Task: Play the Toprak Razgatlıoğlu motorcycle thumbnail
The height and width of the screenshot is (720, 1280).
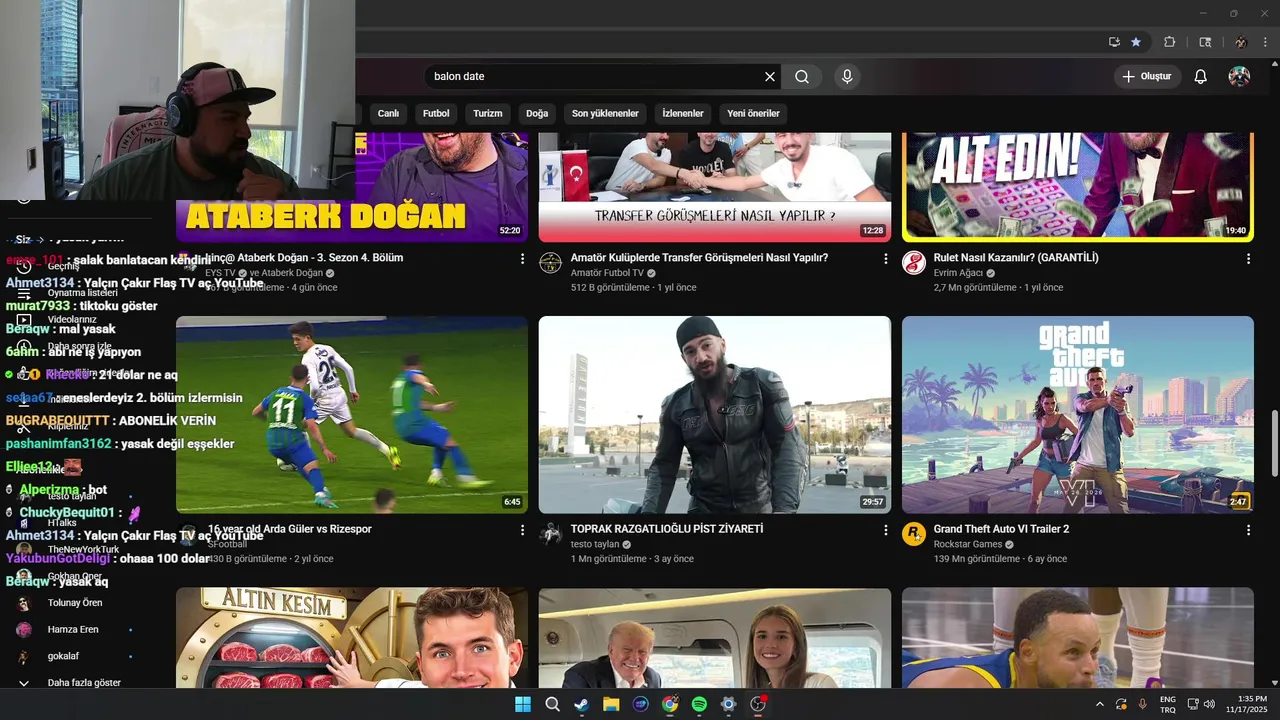Action: (x=715, y=415)
